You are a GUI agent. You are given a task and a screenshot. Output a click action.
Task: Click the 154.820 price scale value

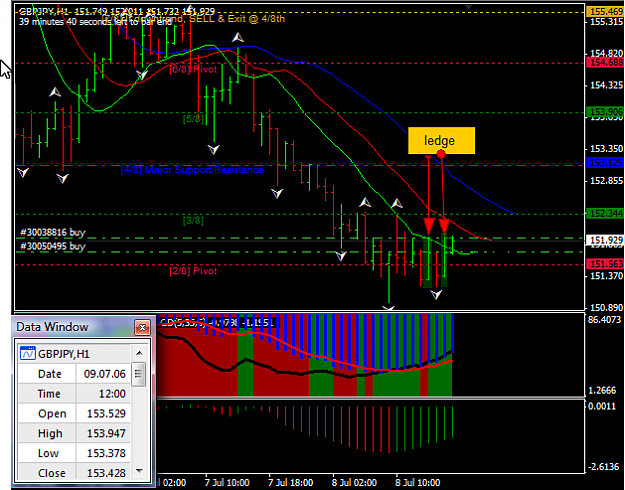[606, 53]
